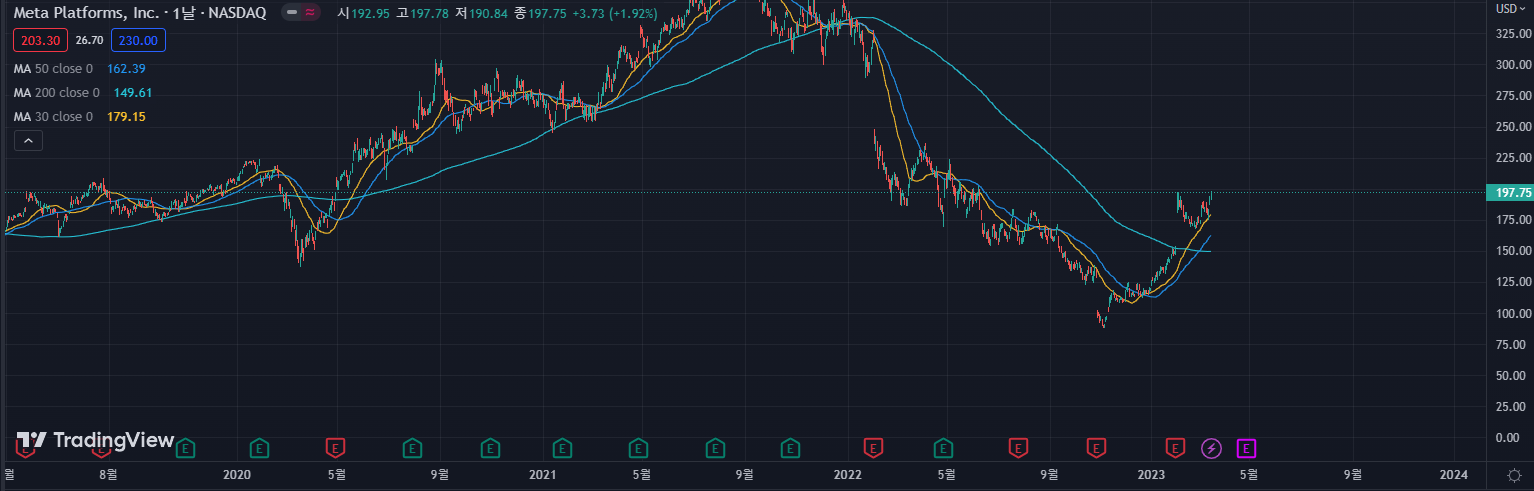Click the 162.39 MA value
This screenshot has width=1534, height=491.
click(126, 69)
